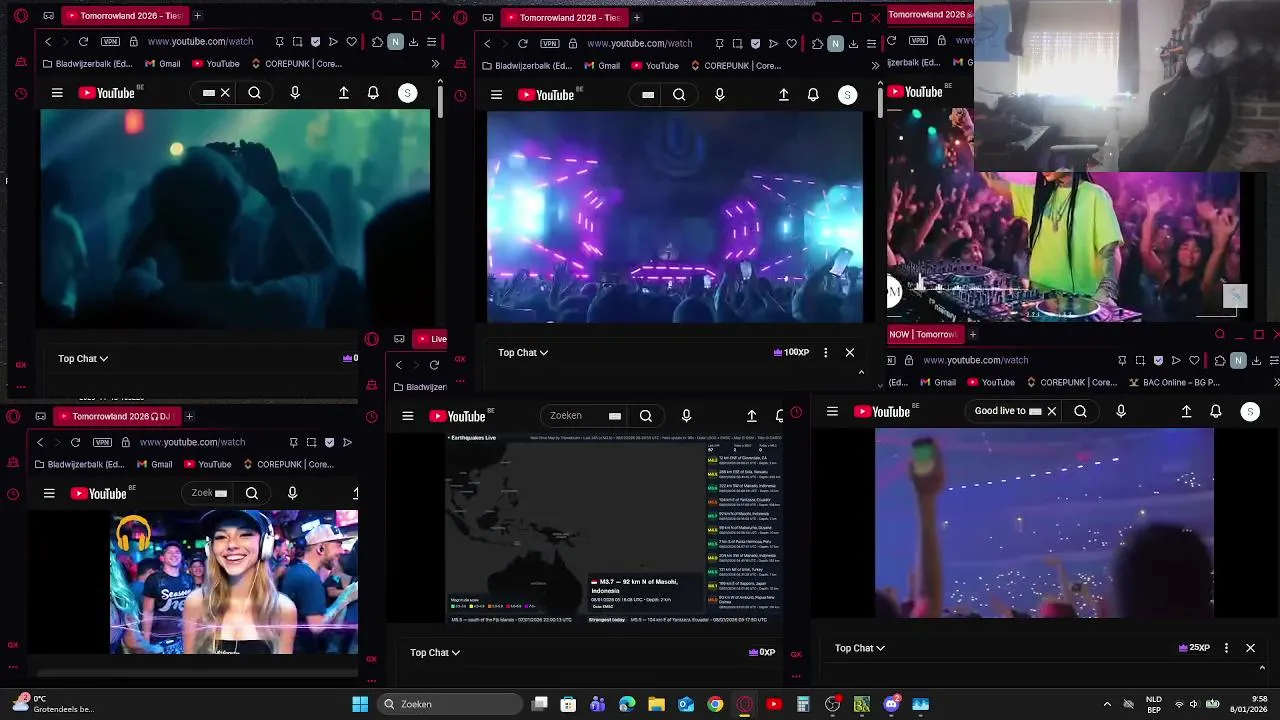Clear YouTube search box in top-left window
Screen dimensions: 1280x720
[x=225, y=93]
